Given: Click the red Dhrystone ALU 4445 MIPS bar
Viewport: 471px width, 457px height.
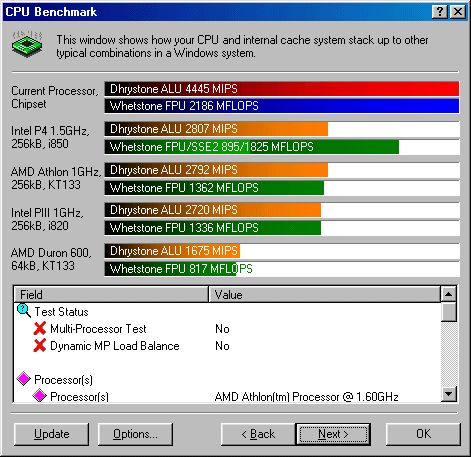Looking at the screenshot, I should tap(282, 89).
